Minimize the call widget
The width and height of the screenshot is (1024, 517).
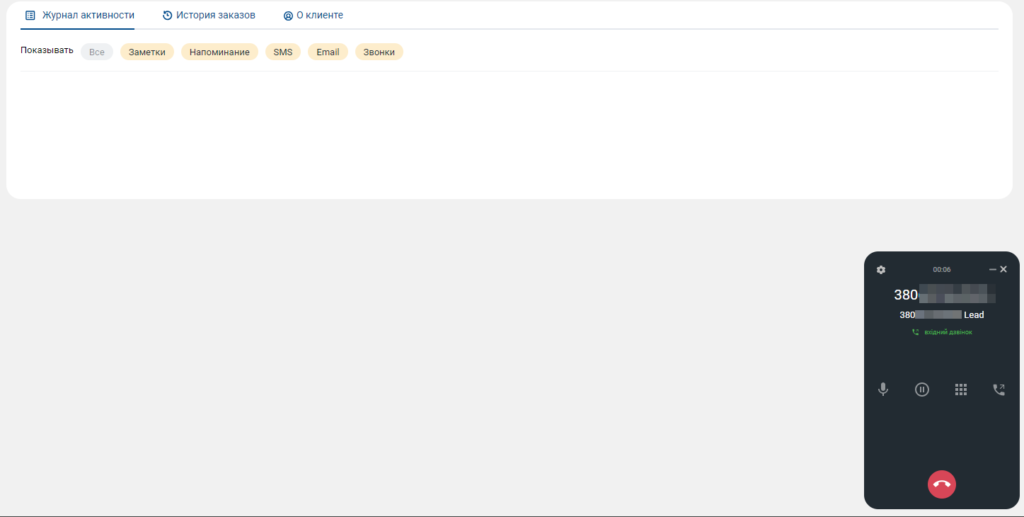coord(992,270)
